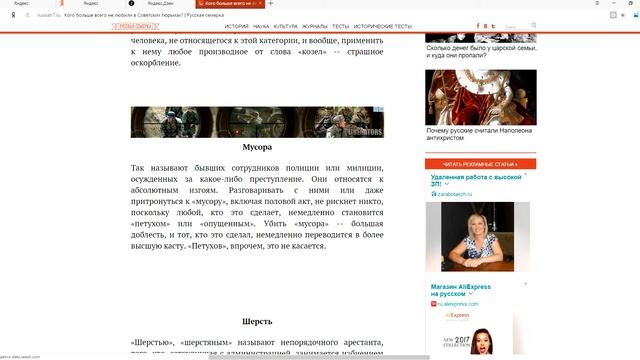Click the bookmark star icon in the address bar
The height and width of the screenshot is (360, 640).
click(623, 15)
